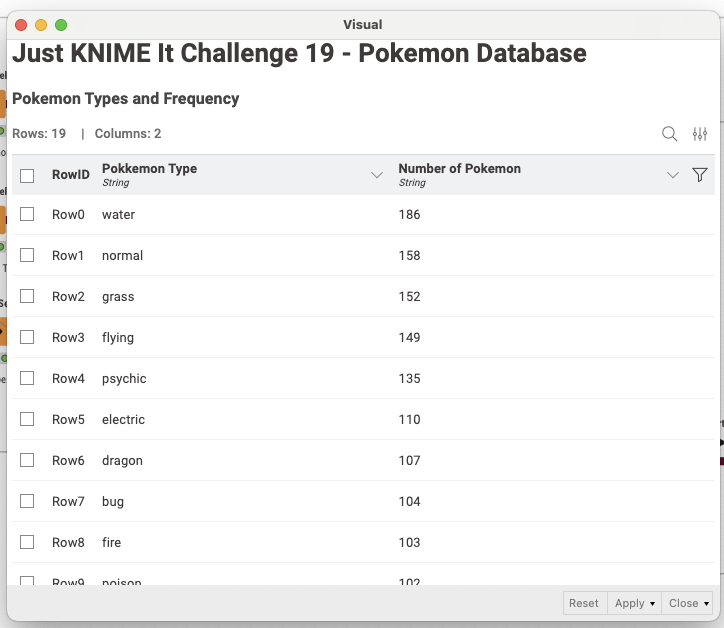Check the box for Row0 water
The image size is (724, 628).
27,214
